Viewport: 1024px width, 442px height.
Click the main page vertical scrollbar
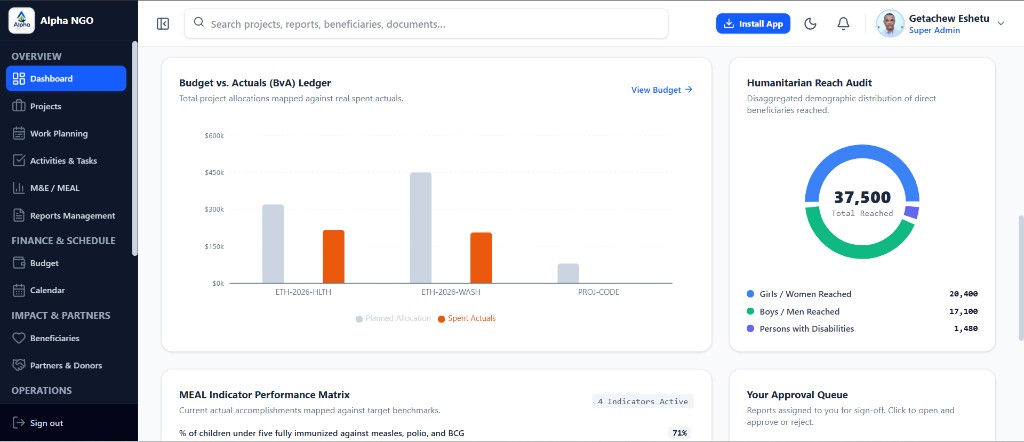(1021, 277)
